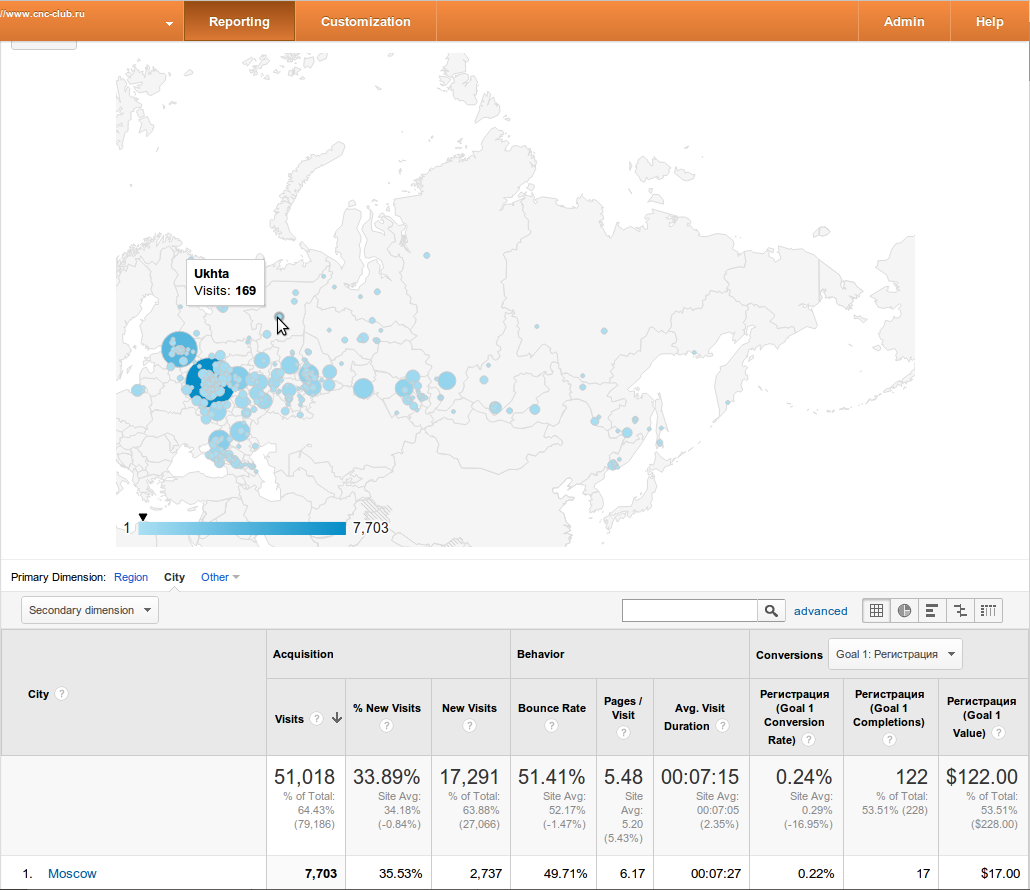Screen dimensions: 1030x890
Task: Click the legend maximum label 7,703
Action: pos(370,528)
